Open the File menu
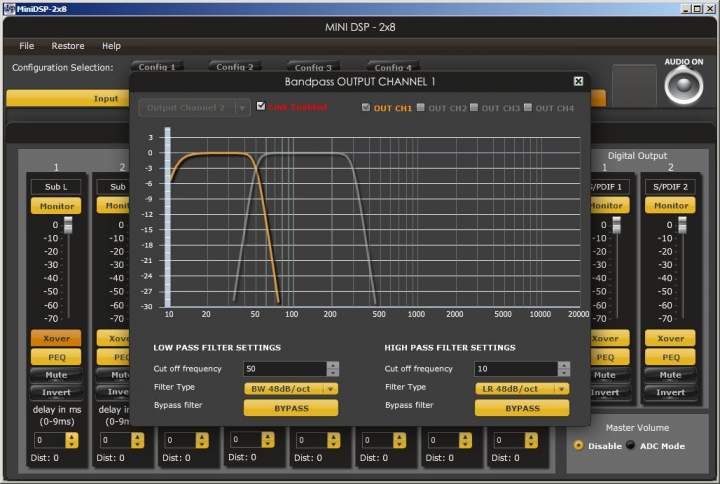This screenshot has height=484, width=720. point(26,46)
